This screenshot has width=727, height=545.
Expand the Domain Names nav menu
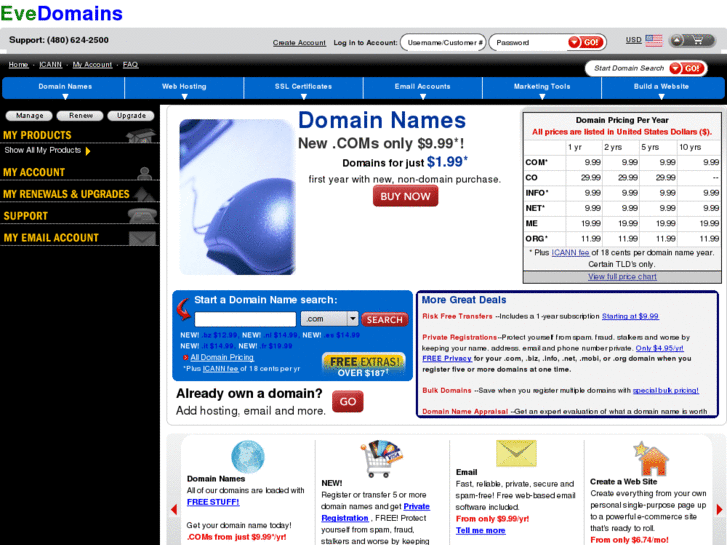pyautogui.click(x=65, y=89)
